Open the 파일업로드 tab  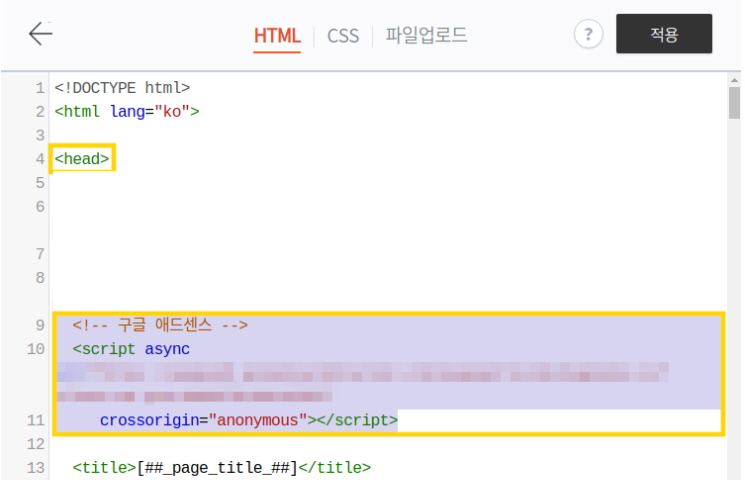(426, 35)
